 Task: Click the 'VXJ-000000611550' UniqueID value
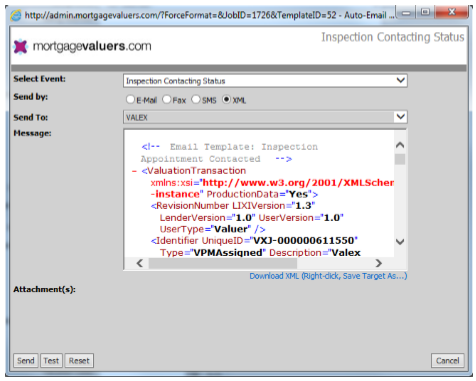coord(304,241)
